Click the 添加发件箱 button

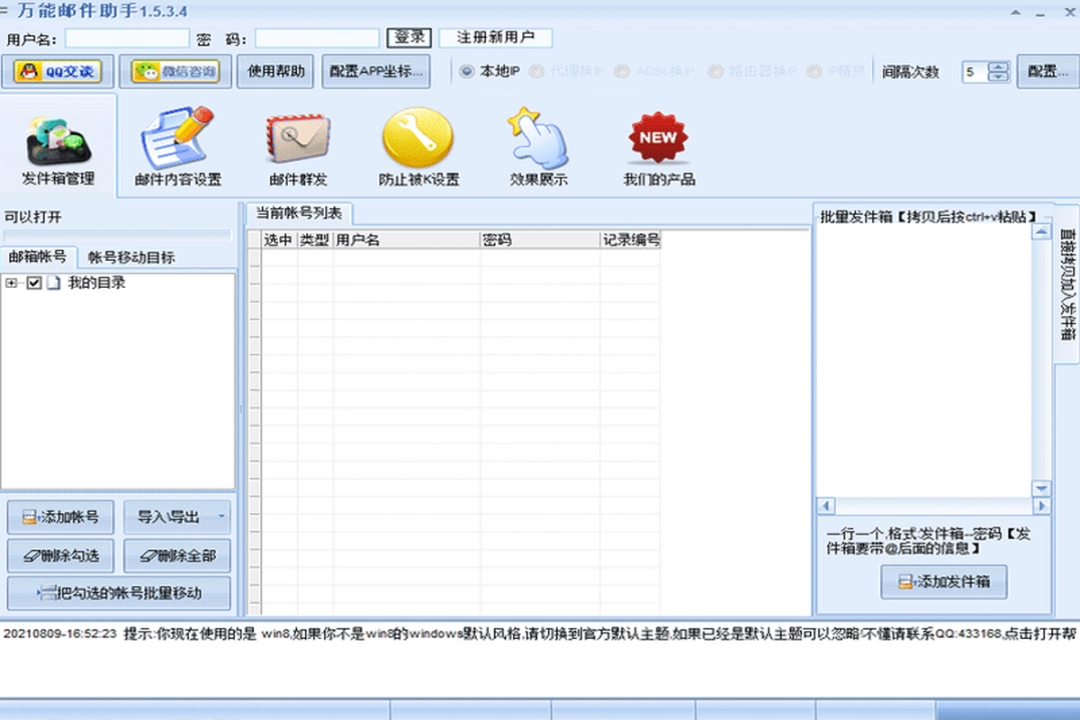coord(942,581)
